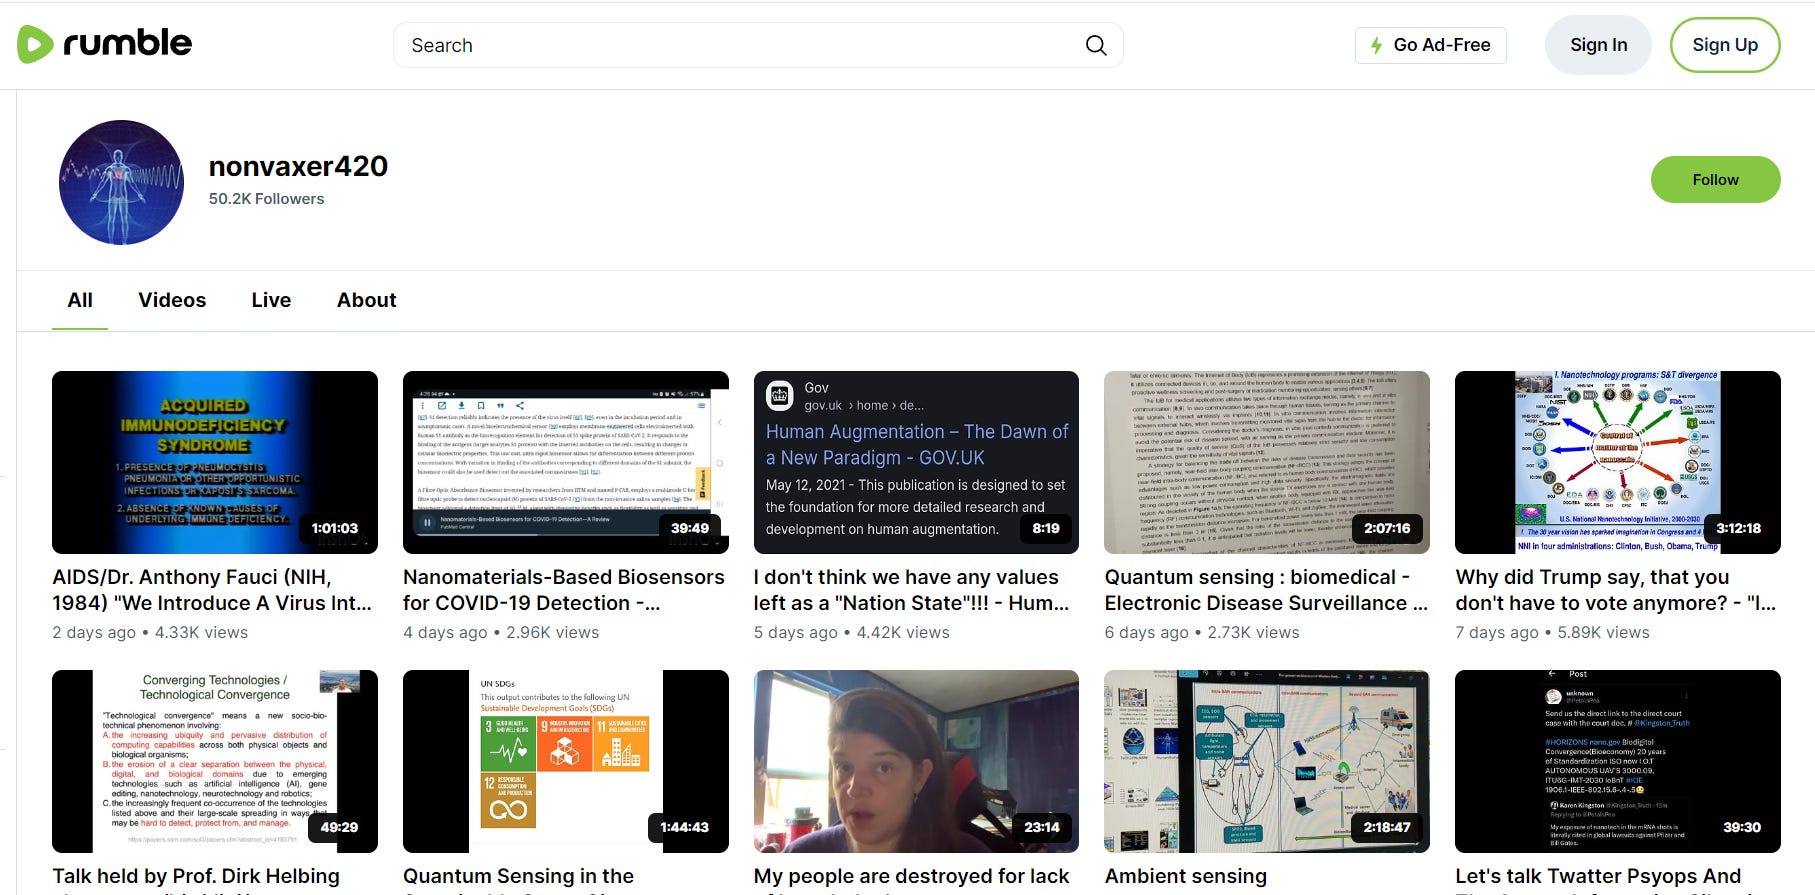Click '6 days ago • 2.73K views' text
Screen dimensions: 1815x895
[1202, 632]
